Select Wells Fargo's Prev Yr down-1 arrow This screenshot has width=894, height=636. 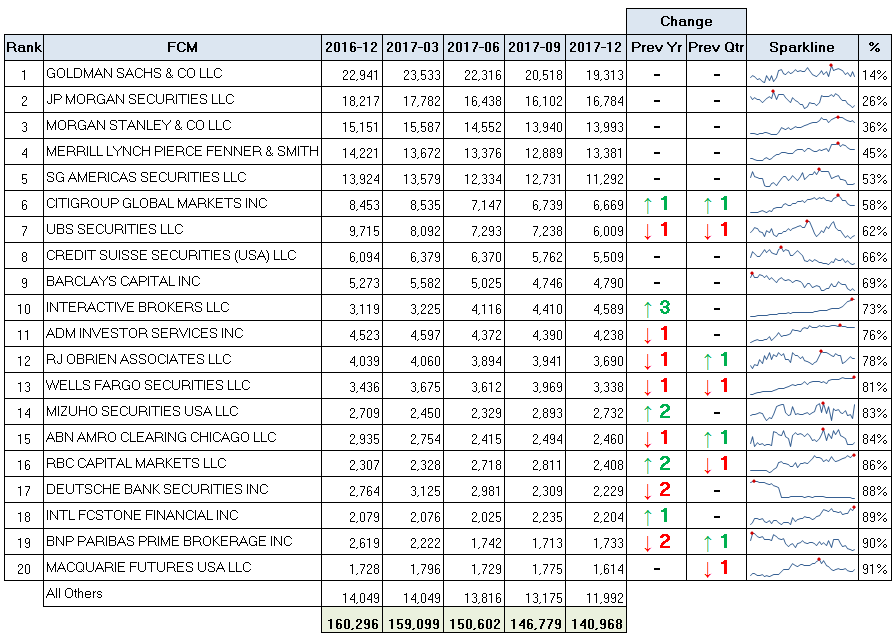pos(656,386)
